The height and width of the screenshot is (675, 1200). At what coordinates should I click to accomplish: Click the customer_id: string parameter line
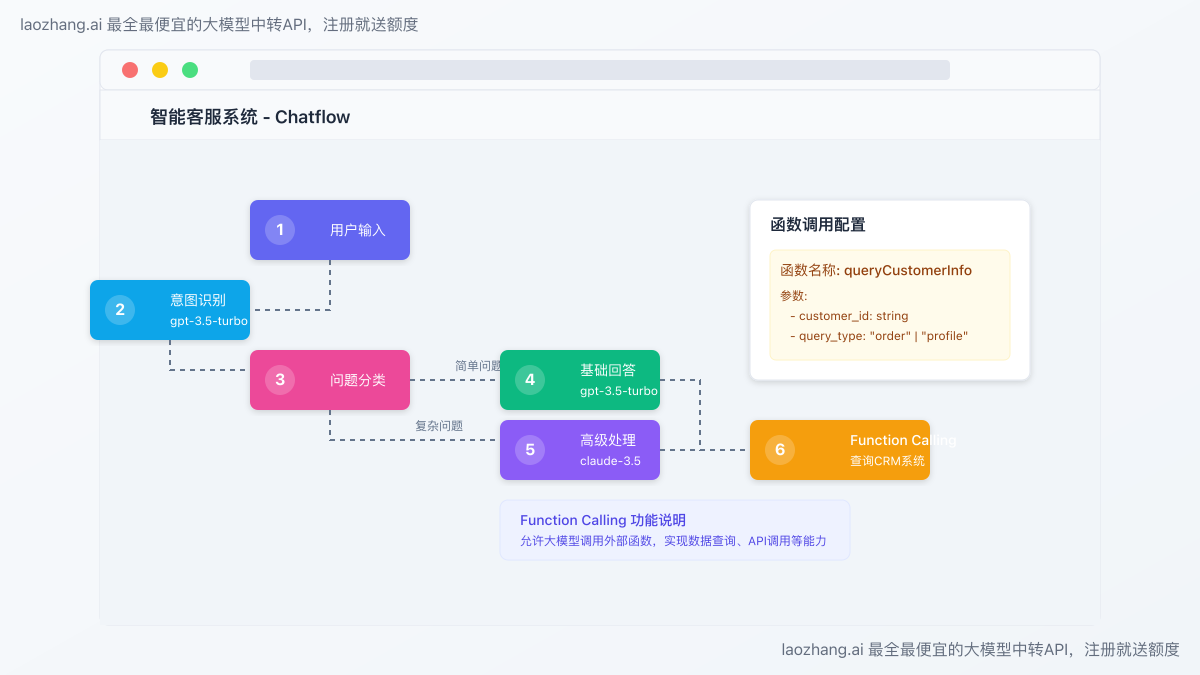pos(849,316)
